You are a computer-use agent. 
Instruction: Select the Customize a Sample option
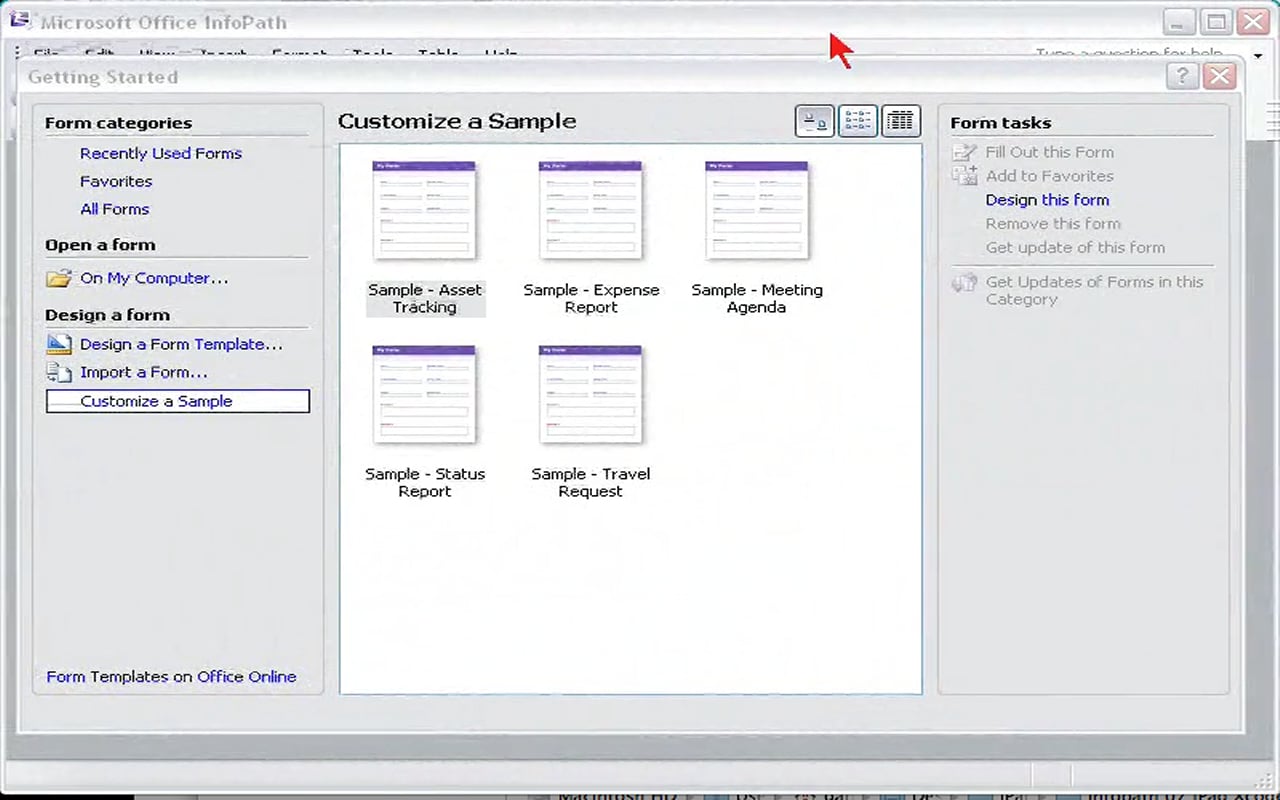(x=178, y=401)
